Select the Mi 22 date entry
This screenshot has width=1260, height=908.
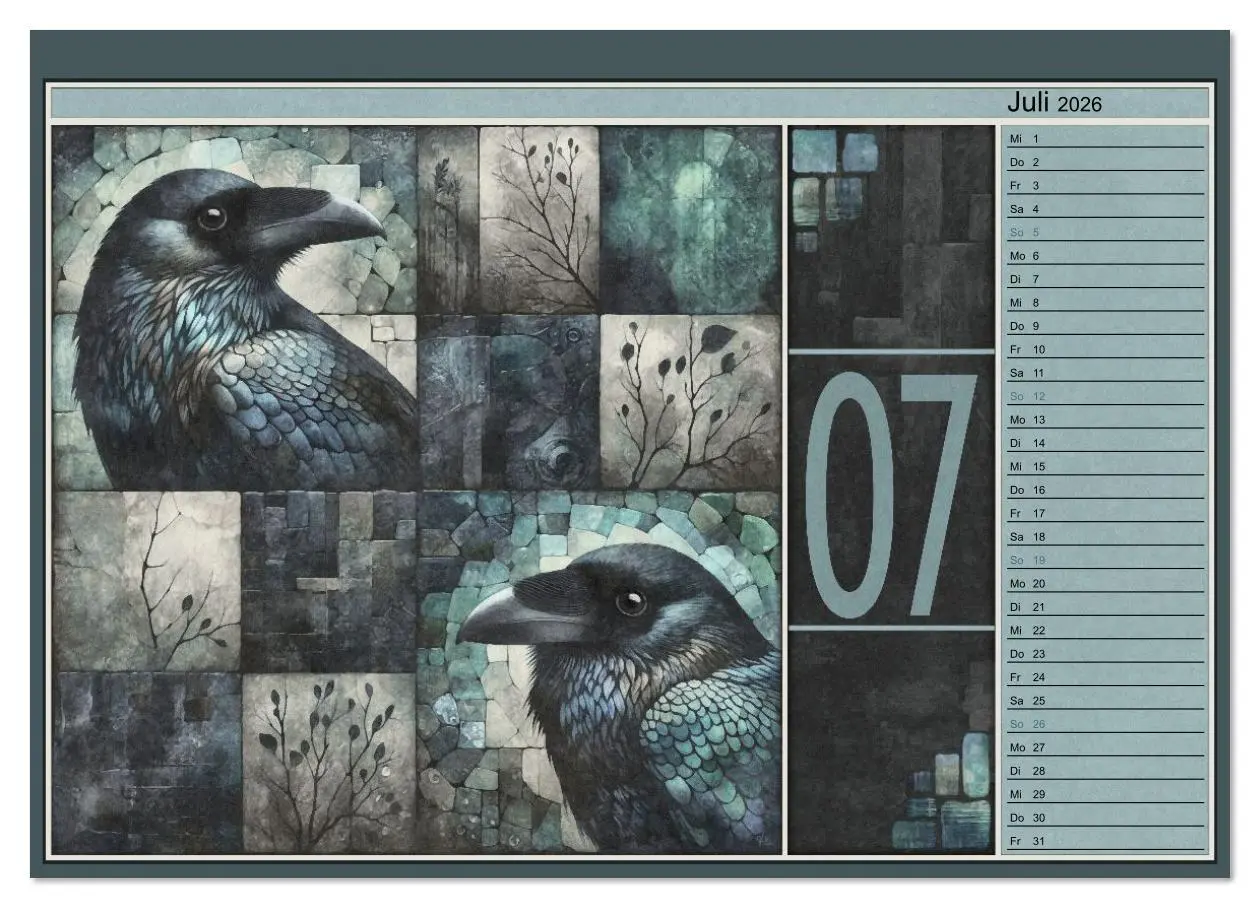[x=1030, y=631]
